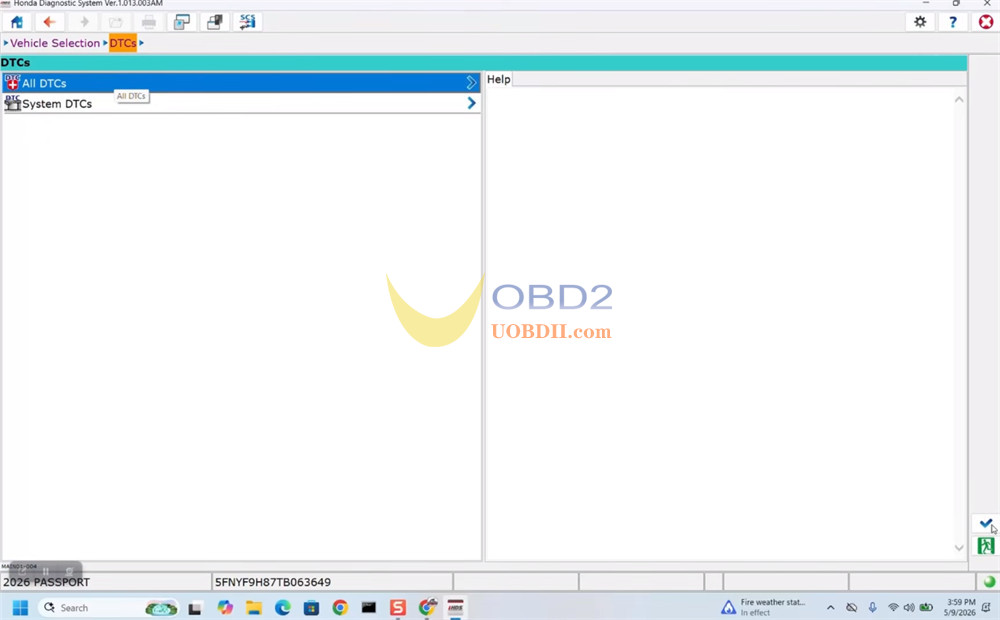The width and height of the screenshot is (1000, 620).
Task: Select the All DTCs row
Action: (241, 83)
